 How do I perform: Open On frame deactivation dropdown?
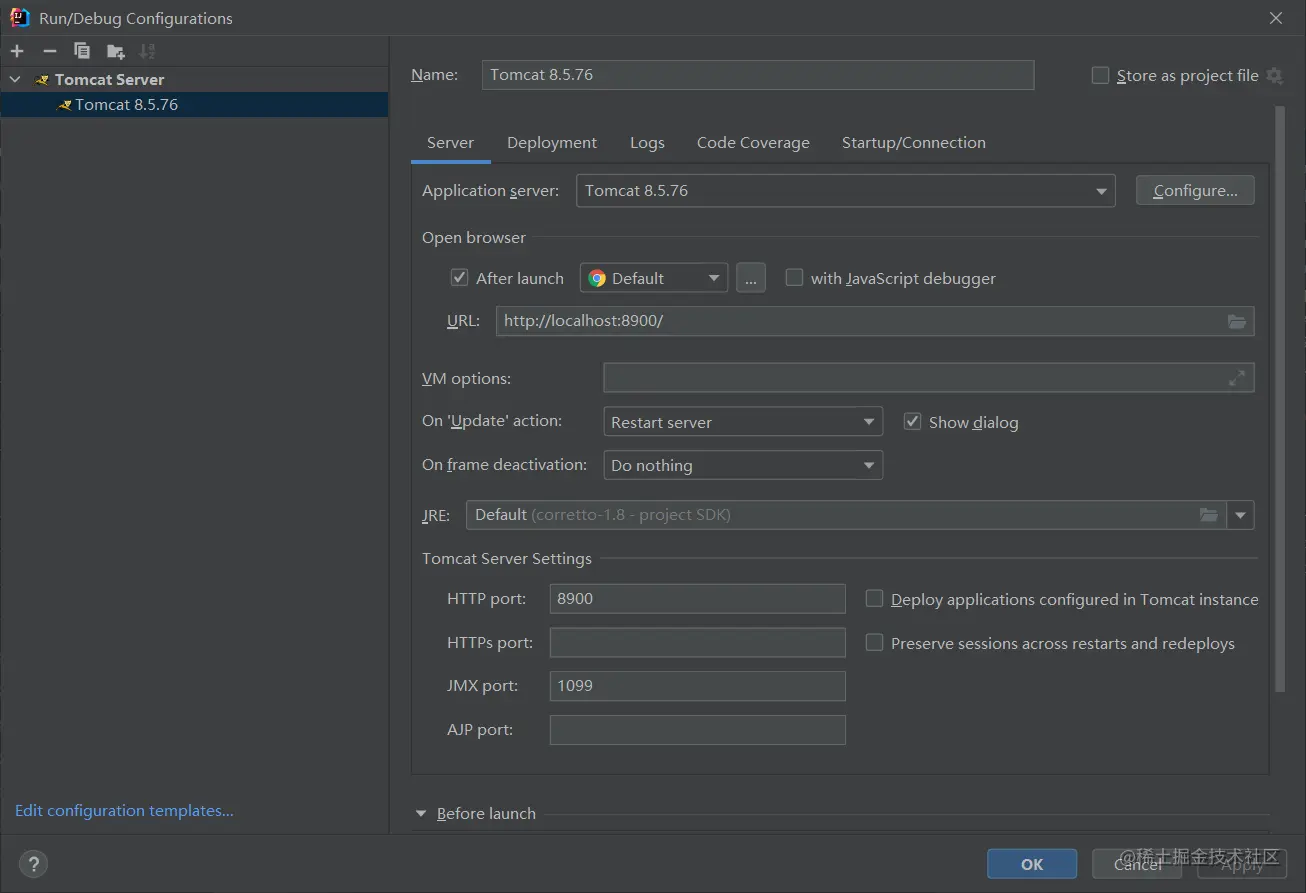743,465
